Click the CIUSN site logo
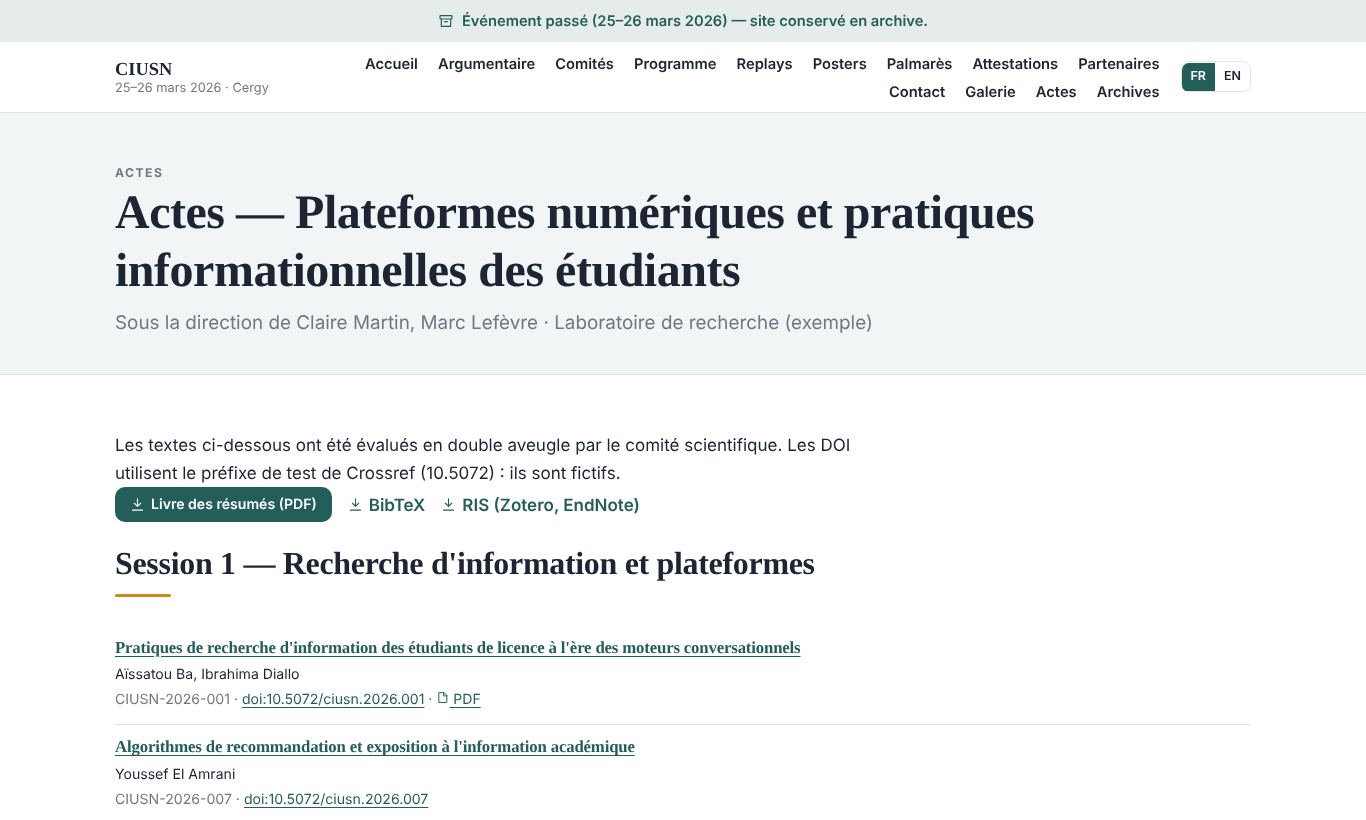Screen dimensions: 1366x820 [x=144, y=69]
